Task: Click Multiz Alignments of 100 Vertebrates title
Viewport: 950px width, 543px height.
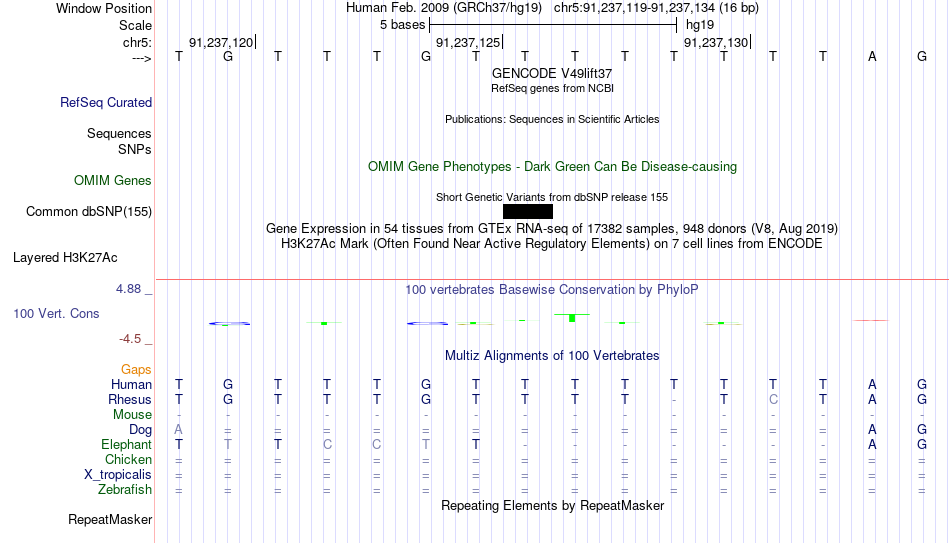Action: click(552, 356)
